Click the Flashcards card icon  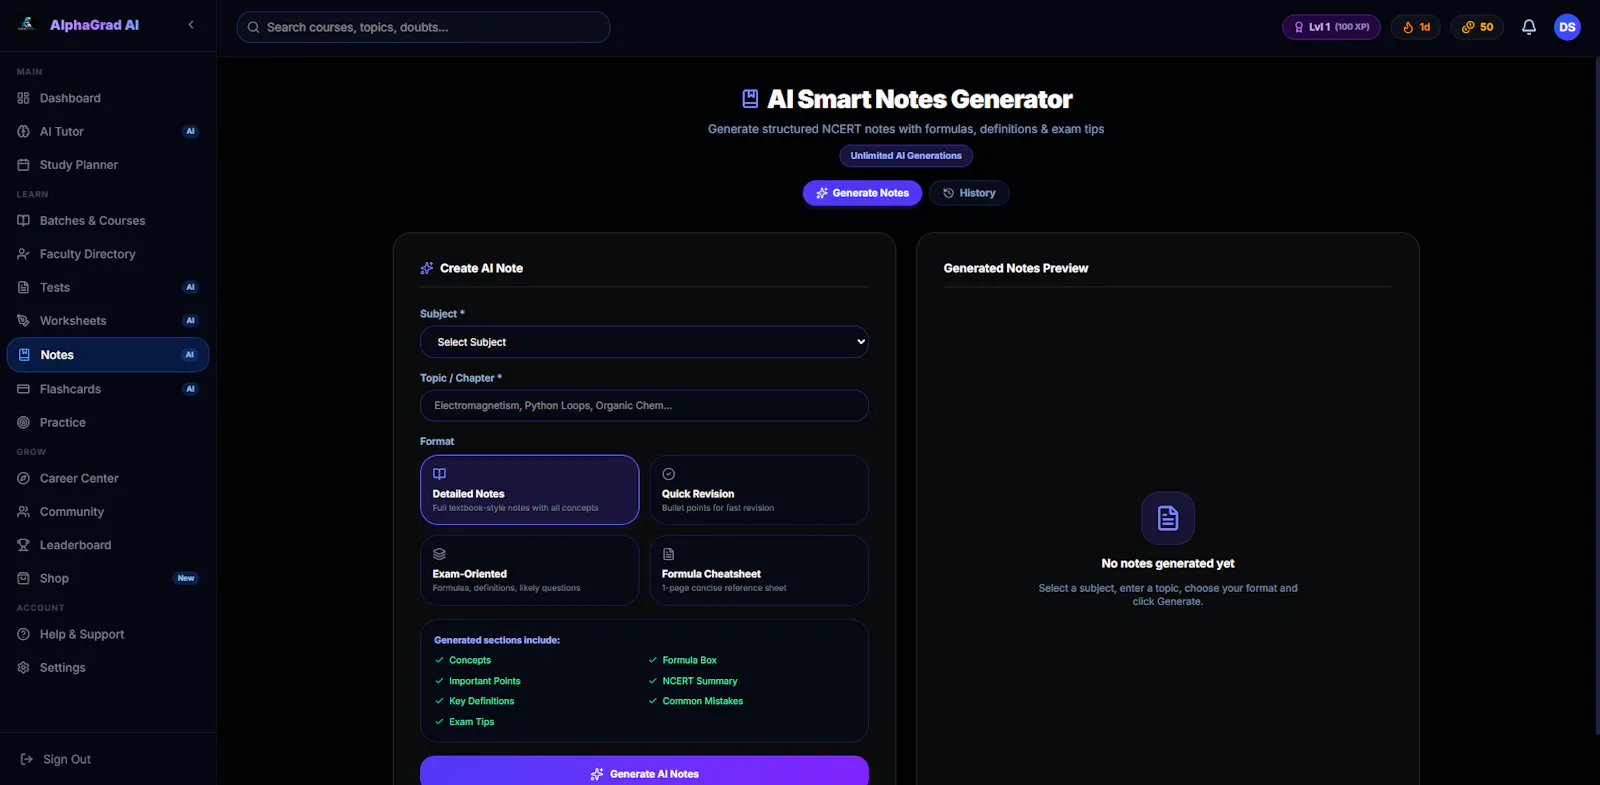(23, 389)
